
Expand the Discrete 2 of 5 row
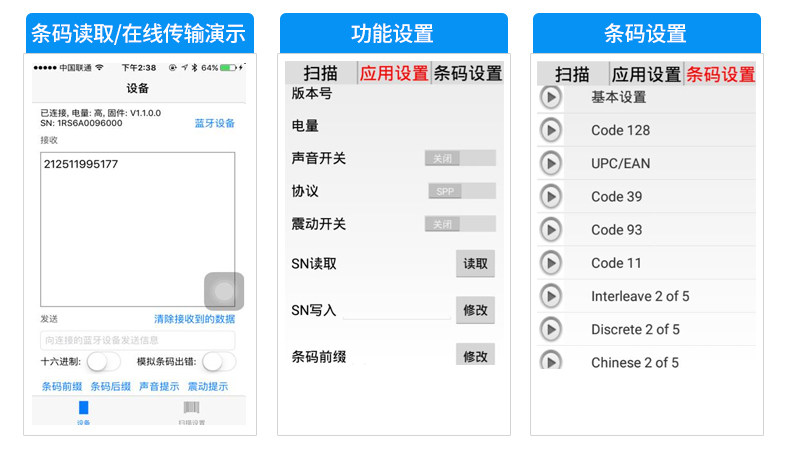pyautogui.click(x=550, y=329)
